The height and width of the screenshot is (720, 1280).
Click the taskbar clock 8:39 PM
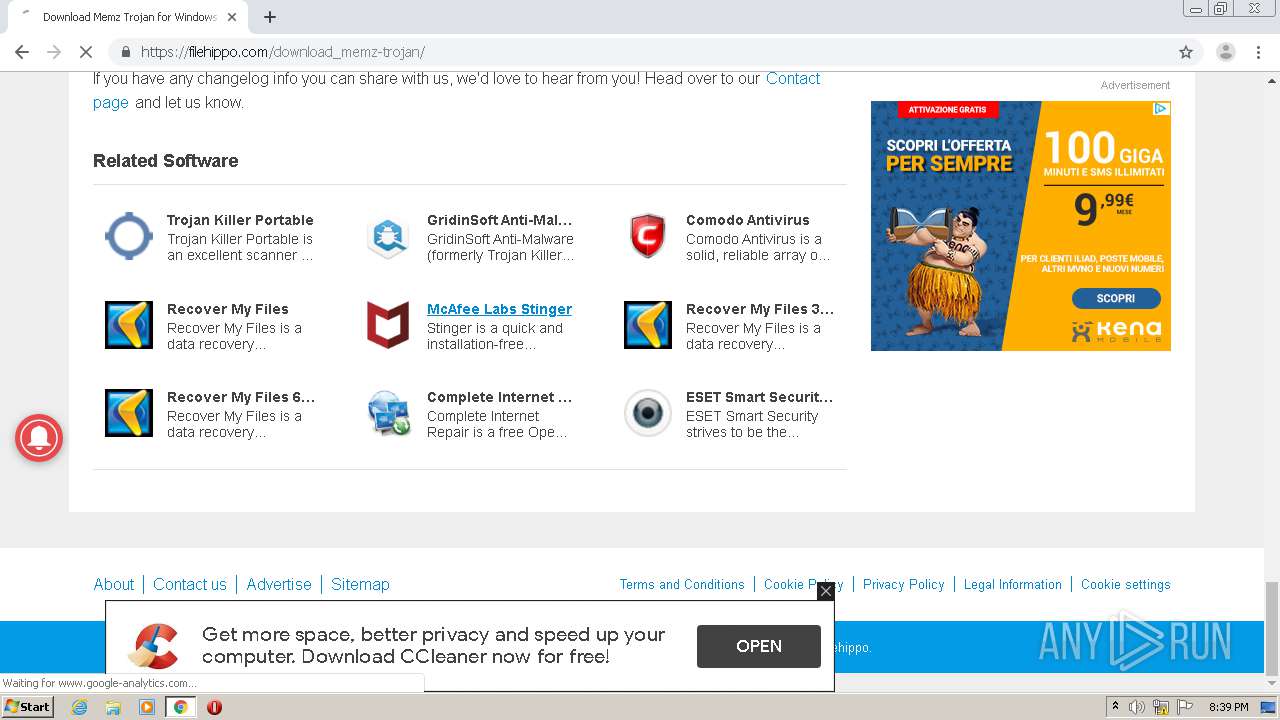[1228, 707]
